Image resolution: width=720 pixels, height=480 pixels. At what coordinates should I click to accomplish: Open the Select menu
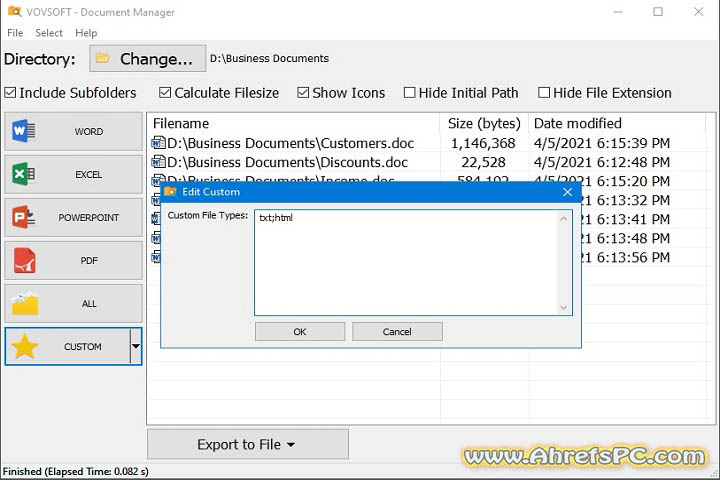click(49, 33)
